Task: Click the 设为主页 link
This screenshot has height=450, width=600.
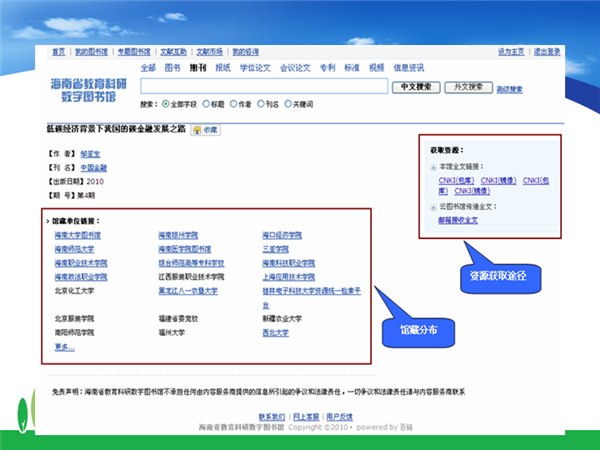Action: click(511, 52)
